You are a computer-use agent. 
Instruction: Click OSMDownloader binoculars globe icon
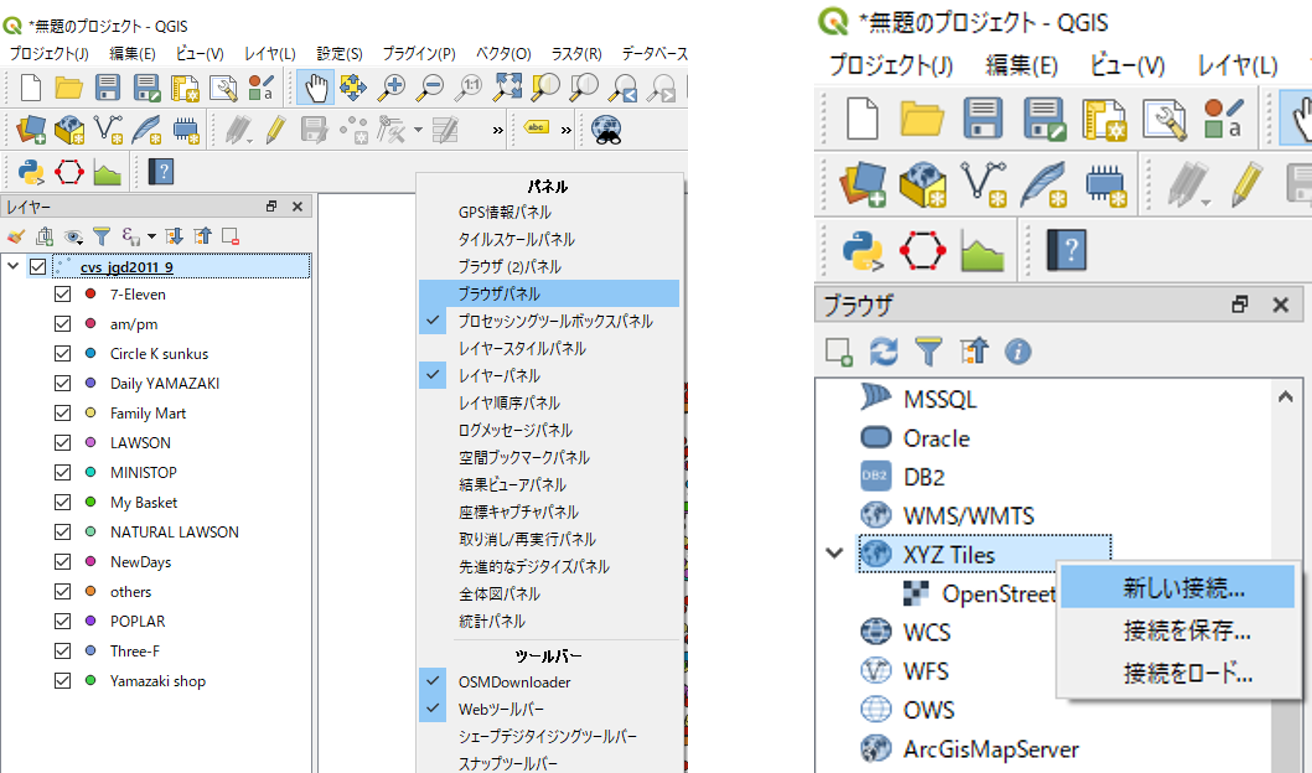[x=606, y=130]
